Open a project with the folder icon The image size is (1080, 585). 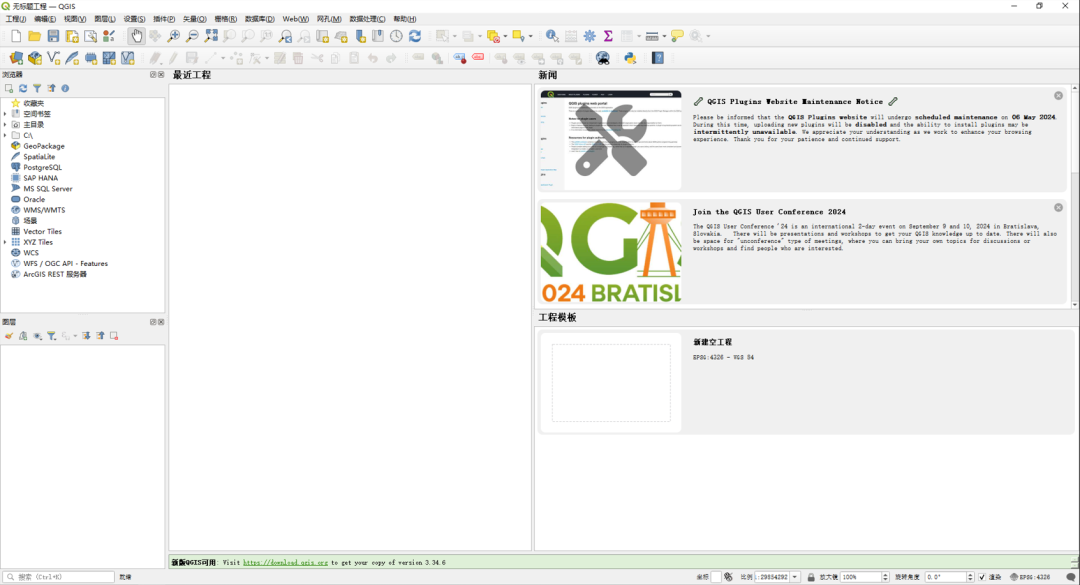tap(34, 36)
